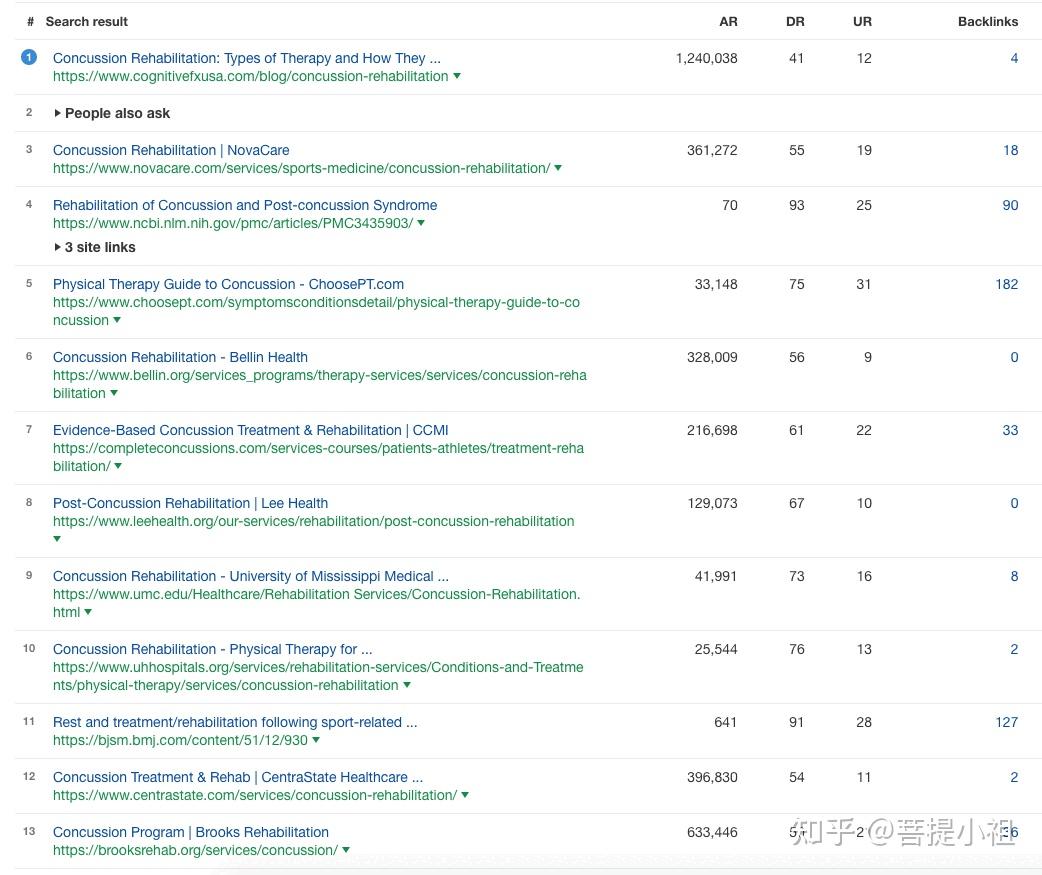Open Physical Therapy Guide to Concussion title
The height and width of the screenshot is (875, 1042).
coord(228,284)
